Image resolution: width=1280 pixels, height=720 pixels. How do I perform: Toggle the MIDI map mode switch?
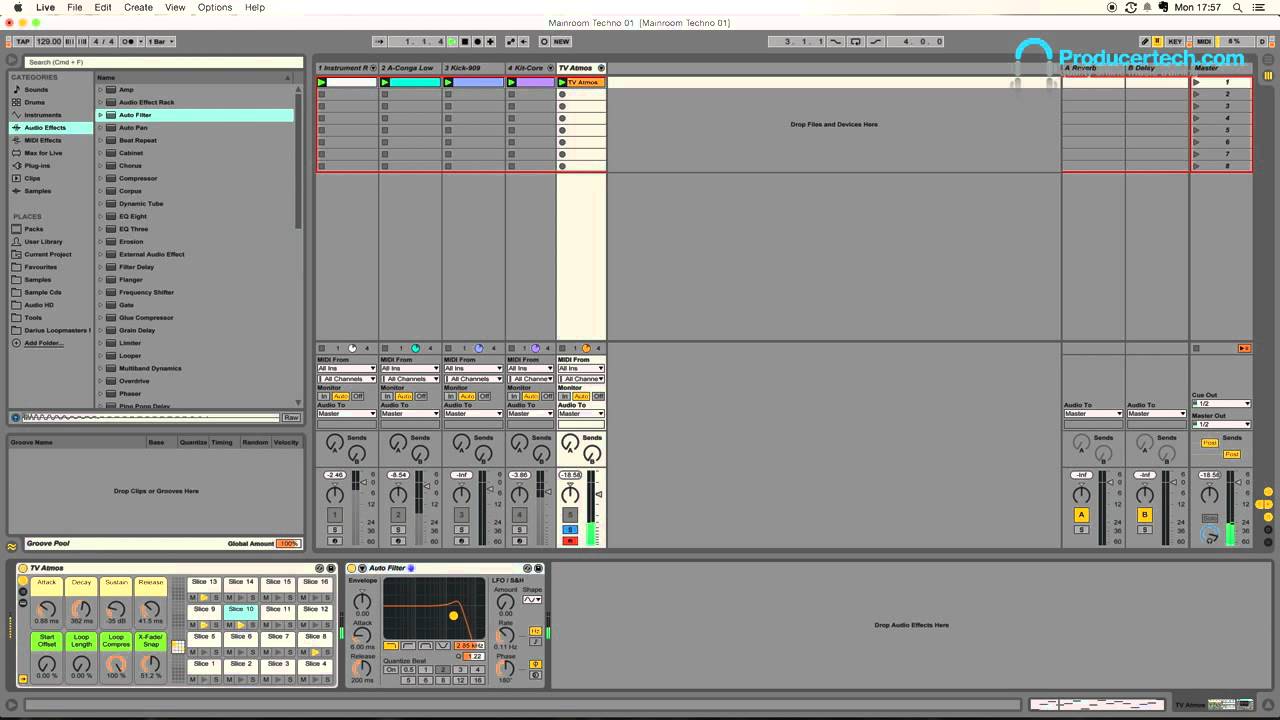click(1204, 42)
